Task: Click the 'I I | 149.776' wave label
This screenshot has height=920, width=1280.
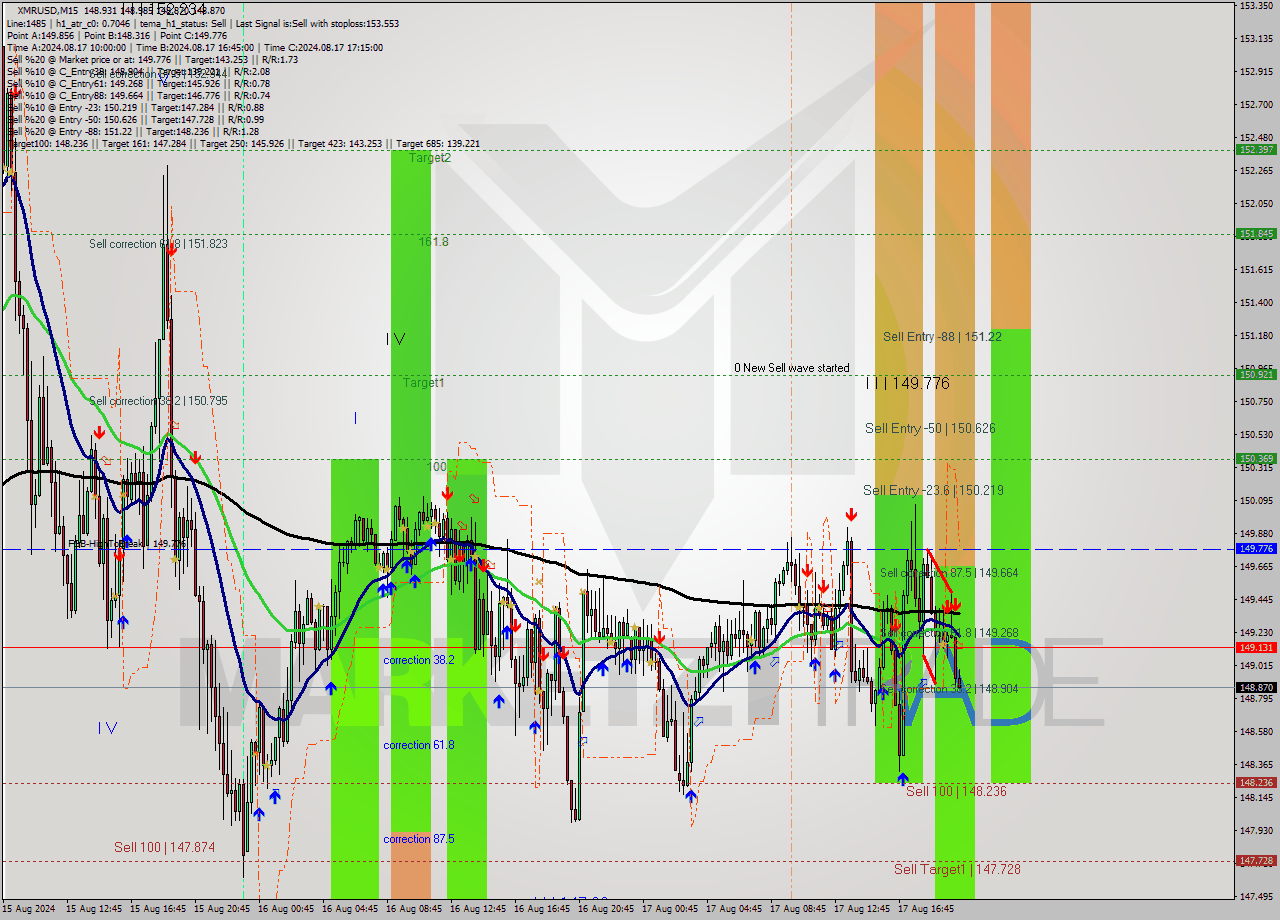Action: pos(908,383)
